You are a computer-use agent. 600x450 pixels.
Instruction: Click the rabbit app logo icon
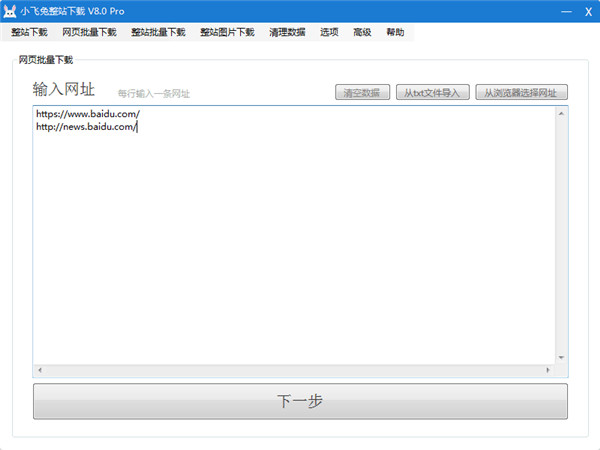click(10, 11)
